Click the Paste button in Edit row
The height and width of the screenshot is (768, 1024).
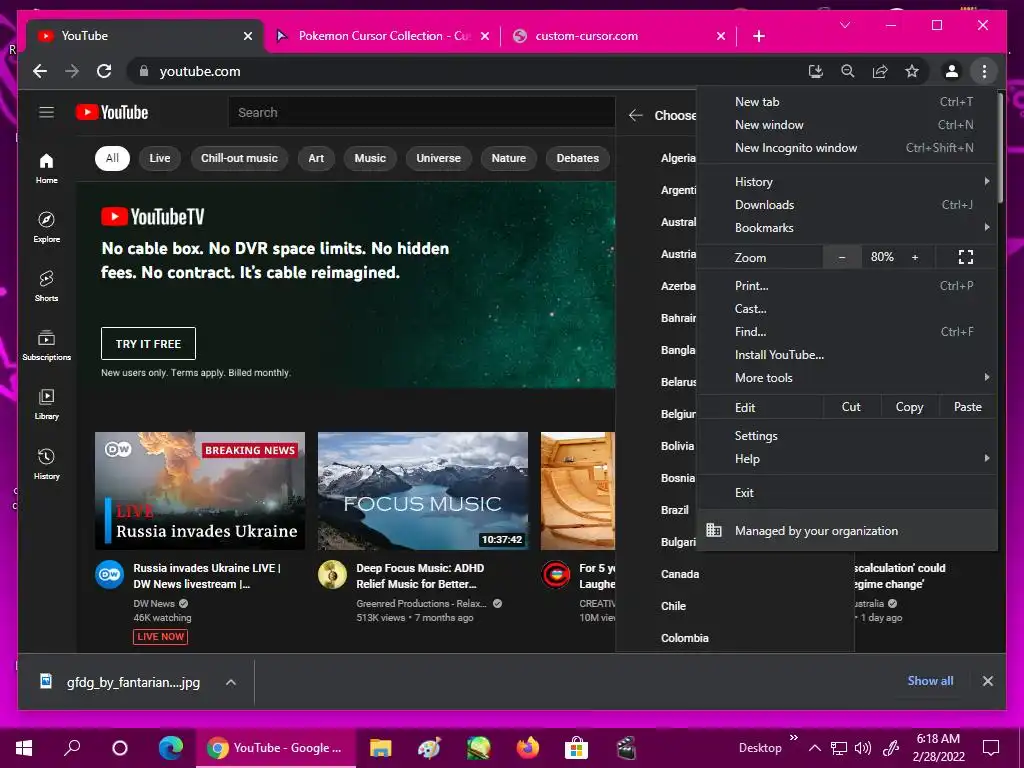pos(967,407)
